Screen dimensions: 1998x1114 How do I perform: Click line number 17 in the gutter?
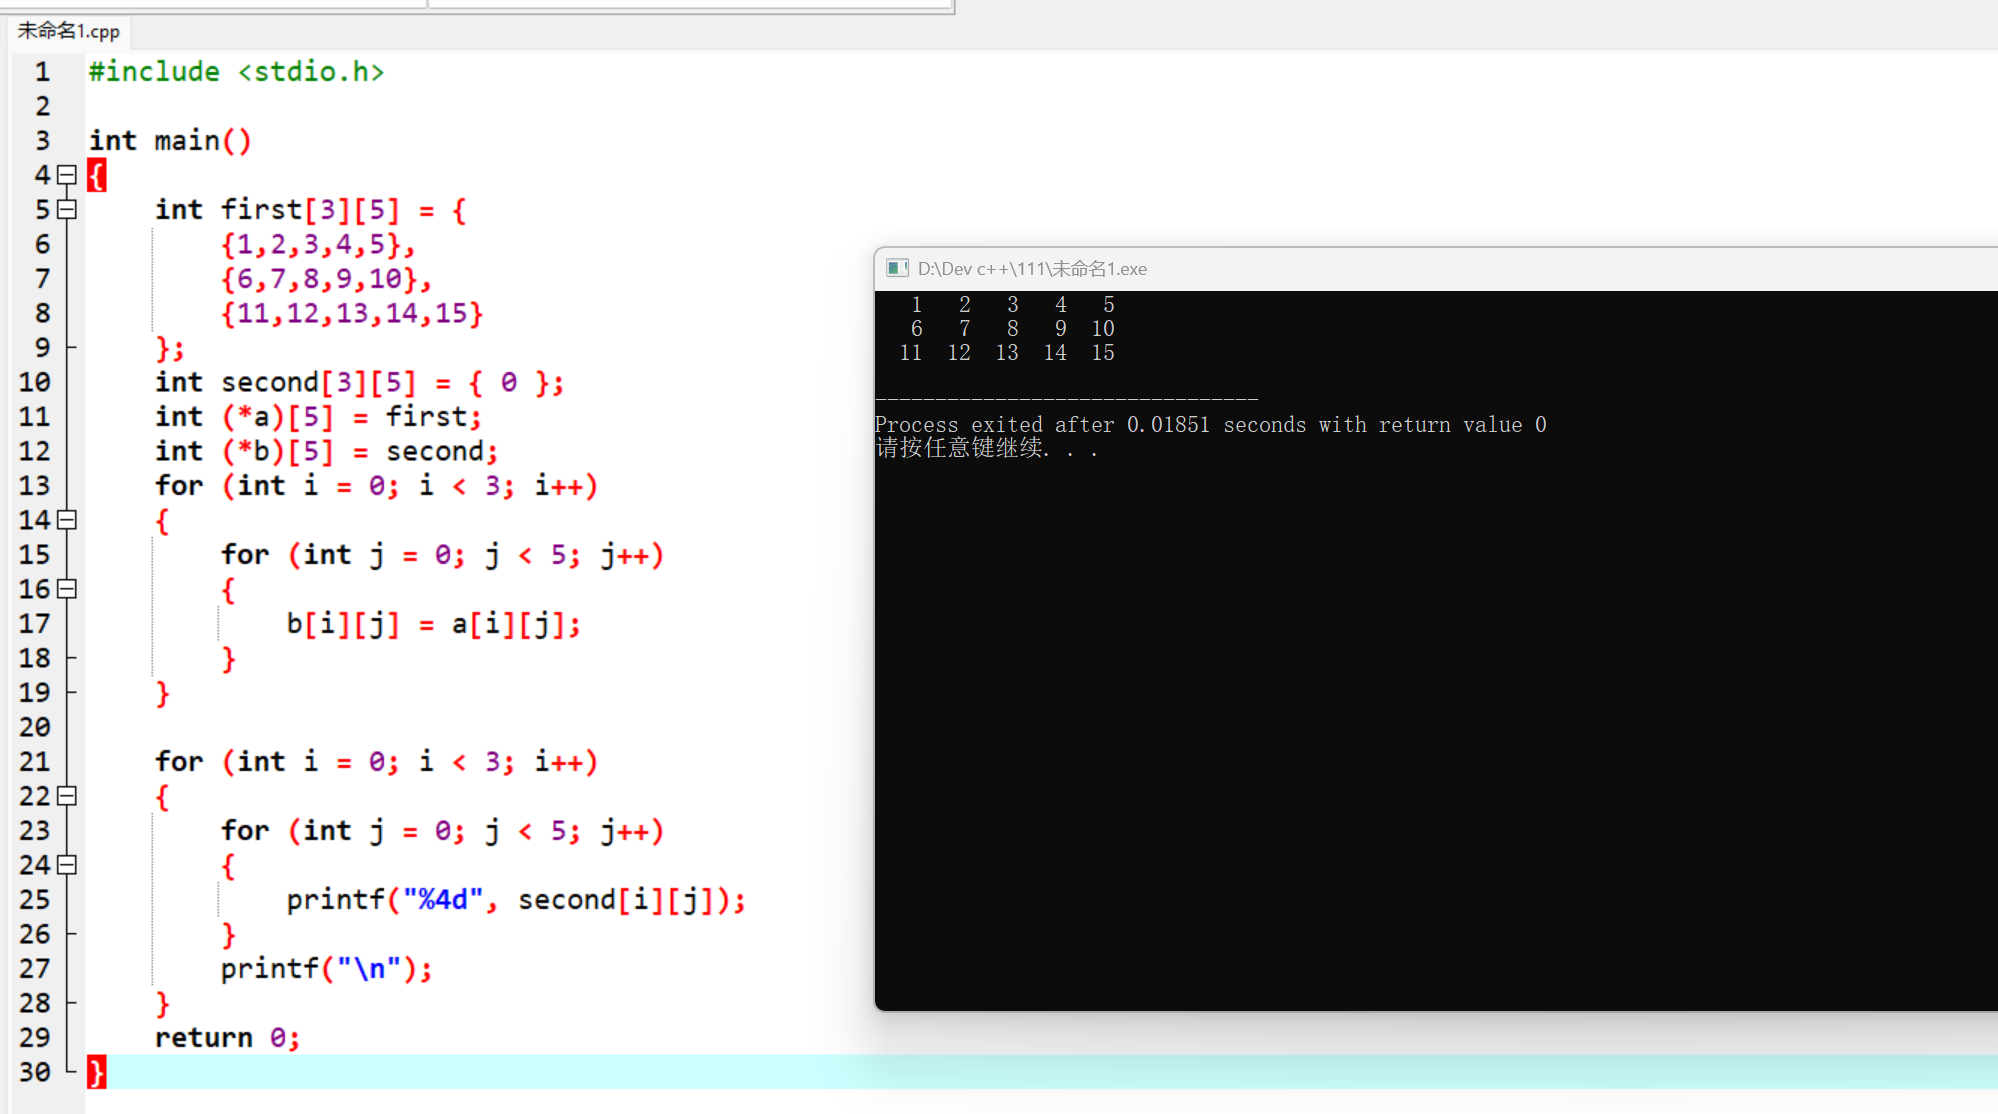[x=35, y=624]
